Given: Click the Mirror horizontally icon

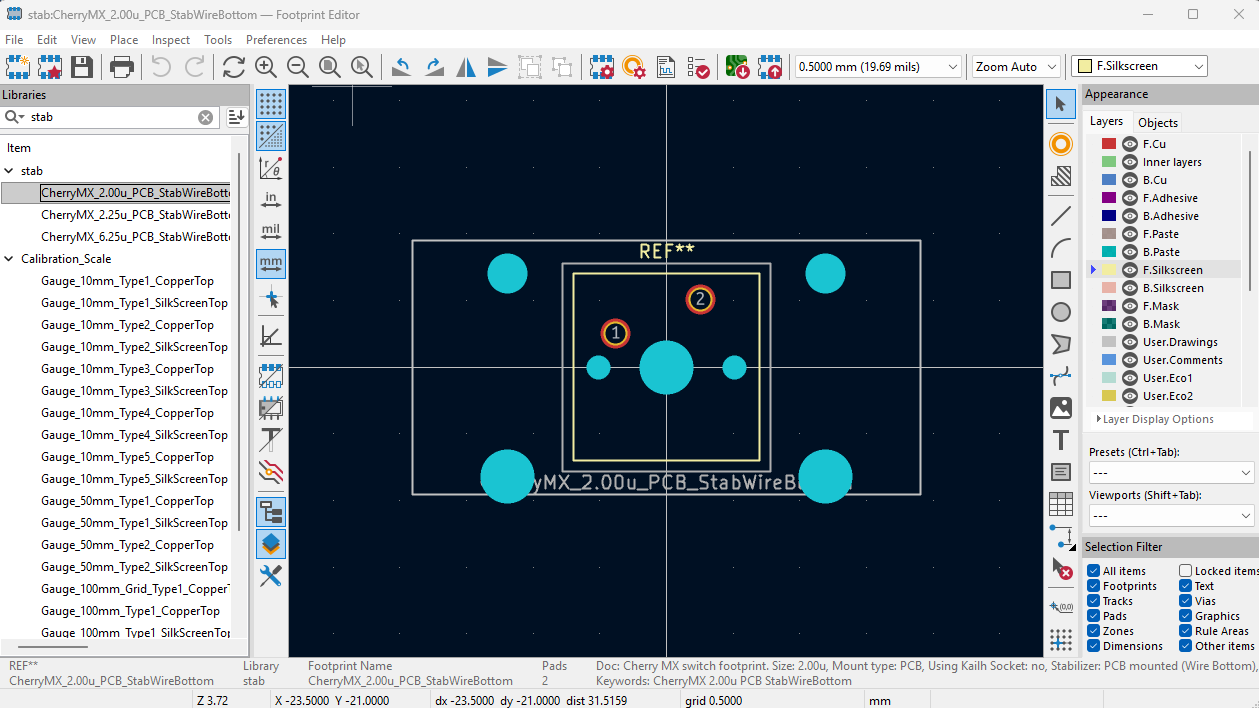Looking at the screenshot, I should point(466,67).
